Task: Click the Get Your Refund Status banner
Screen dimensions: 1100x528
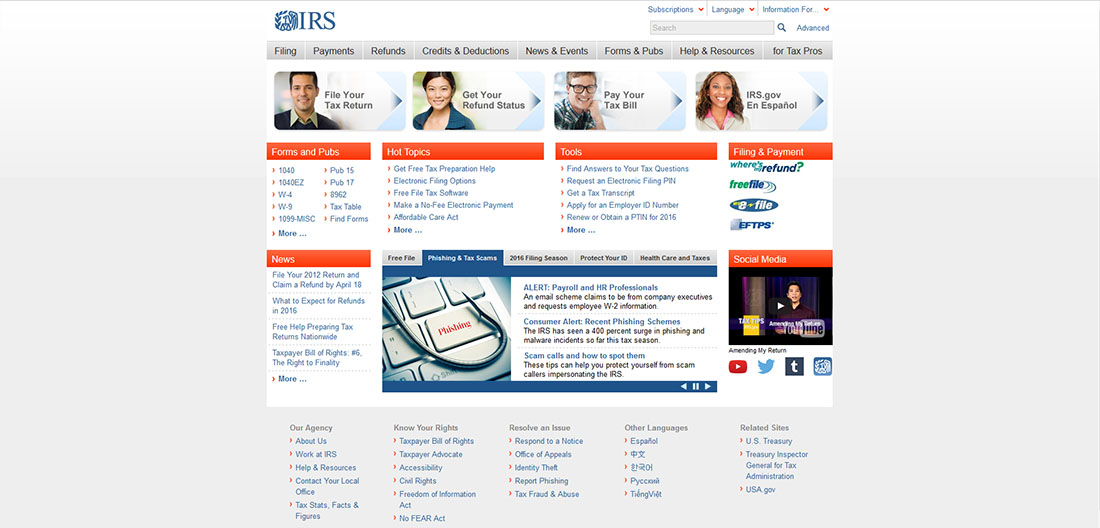Action: click(x=478, y=100)
